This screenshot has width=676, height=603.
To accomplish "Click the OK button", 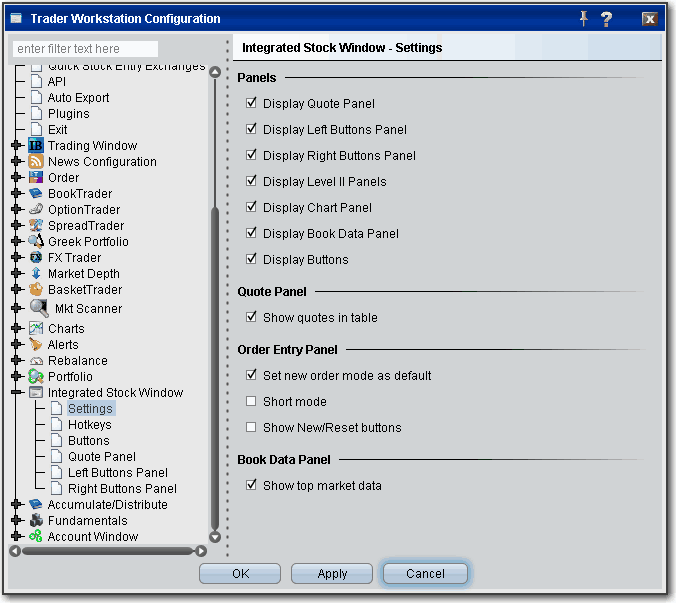I will [x=240, y=574].
